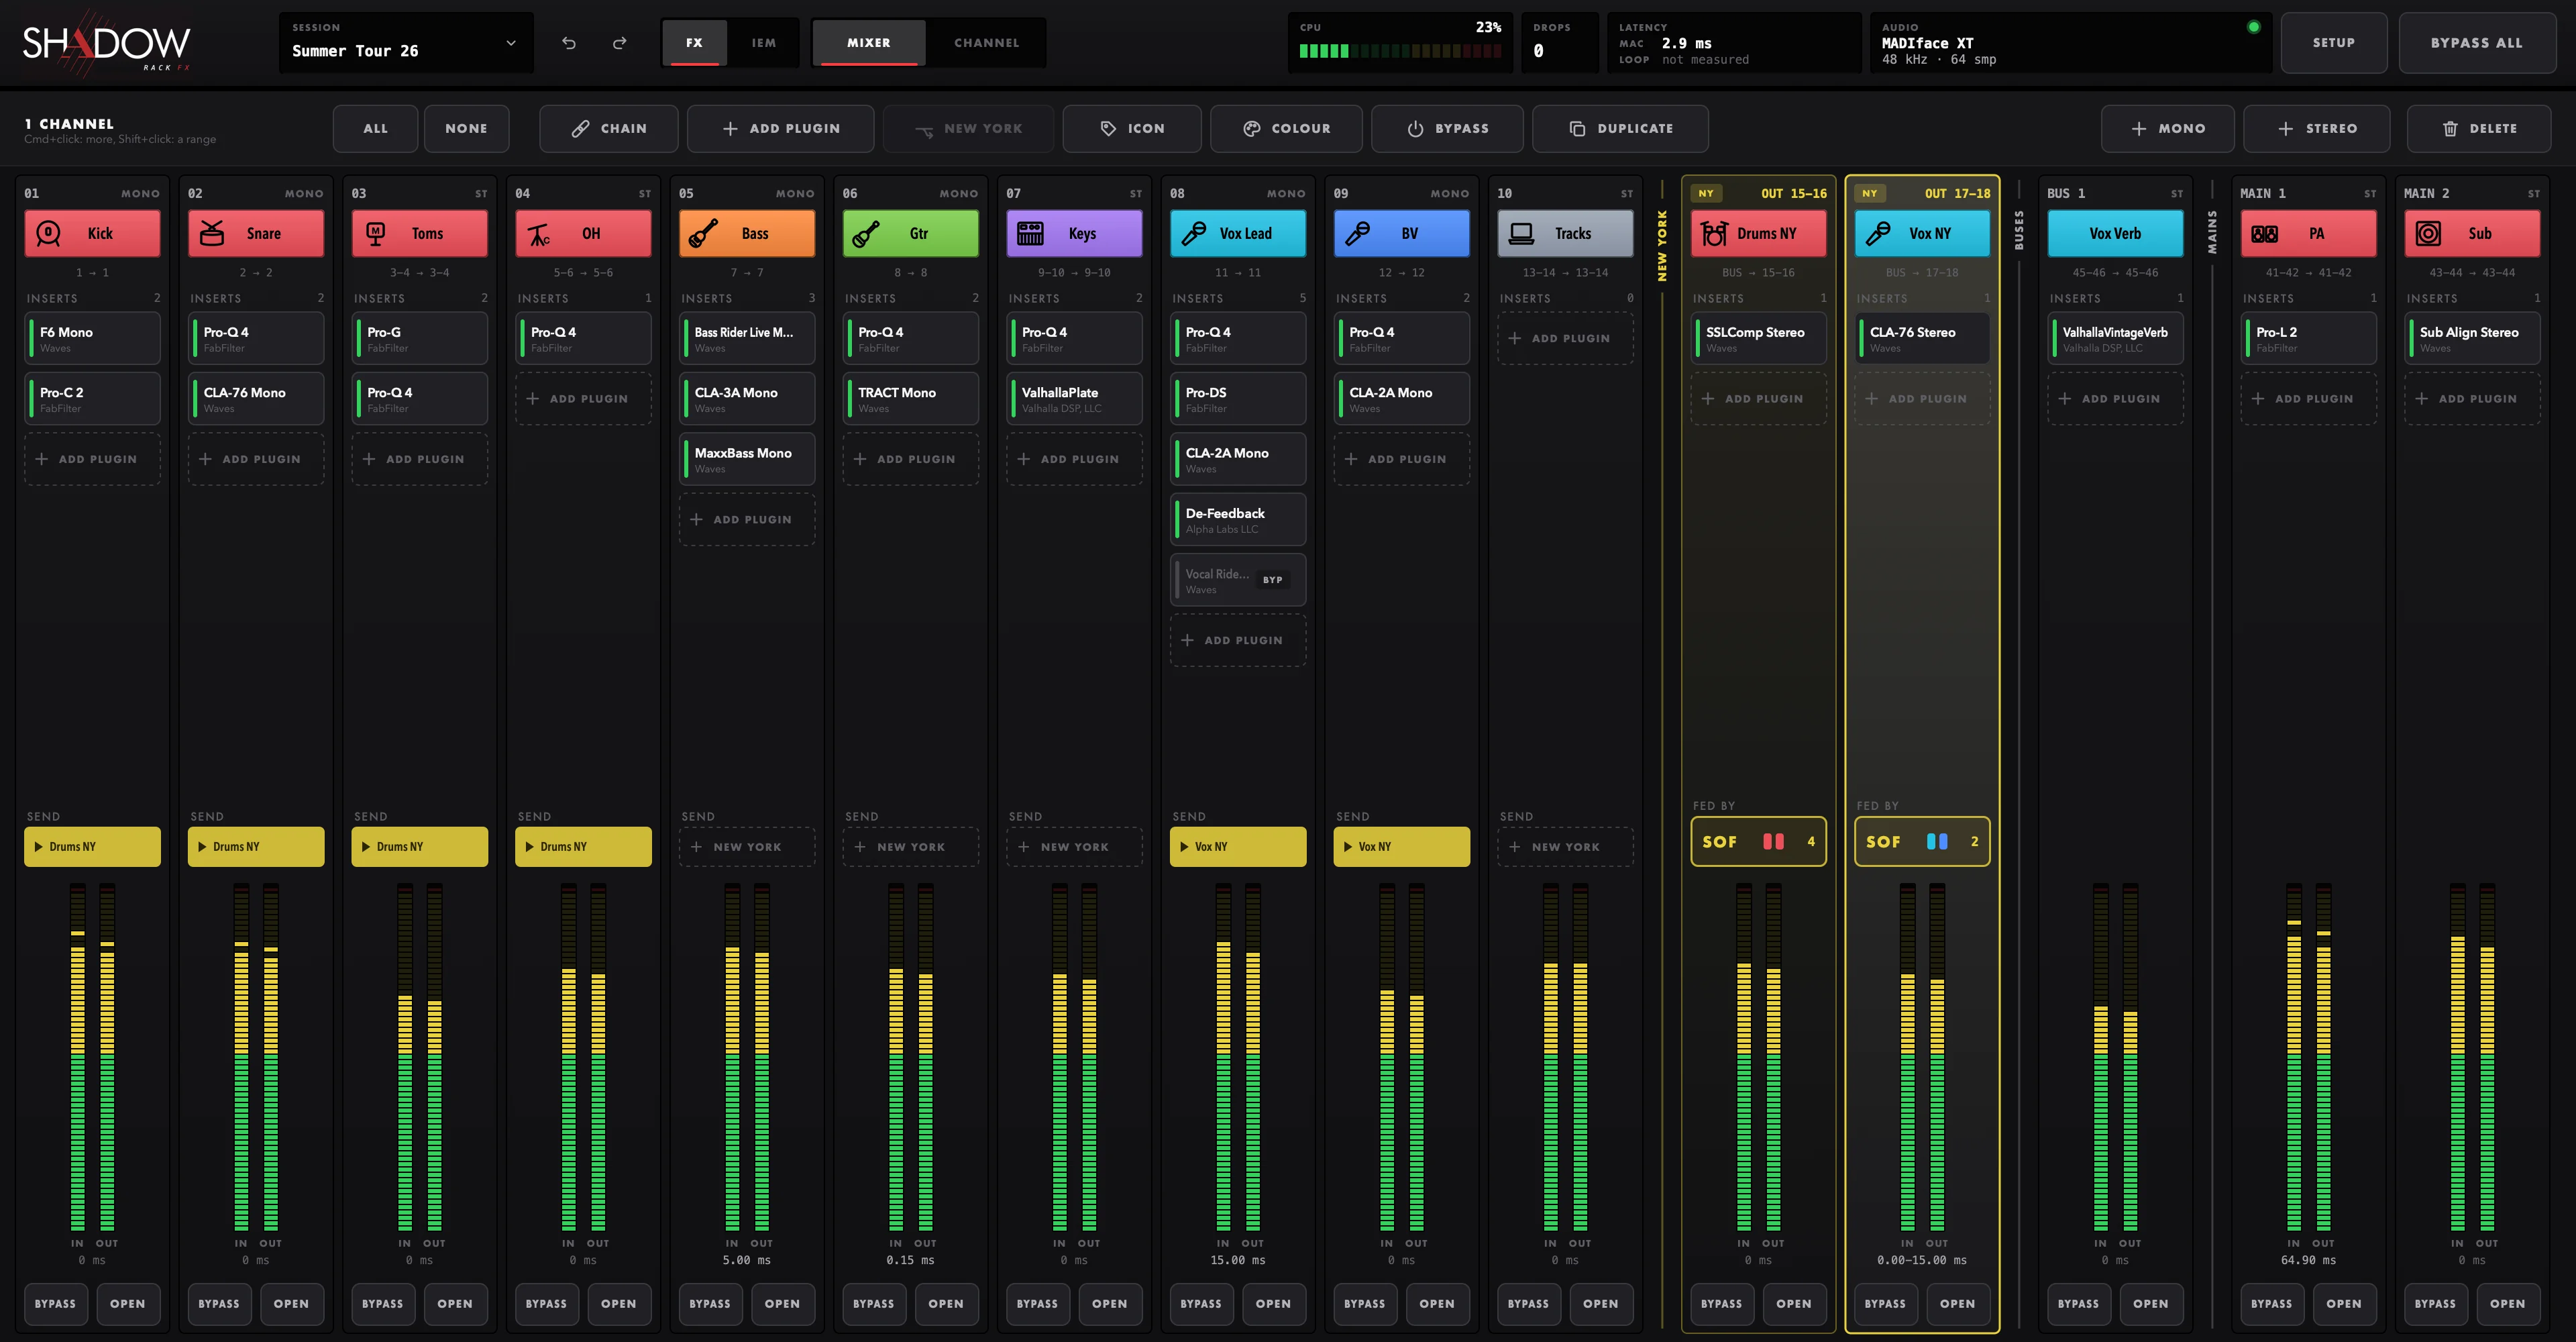Click the Snare drum icon
Viewport: 2576px width, 1342px height.
tap(212, 233)
